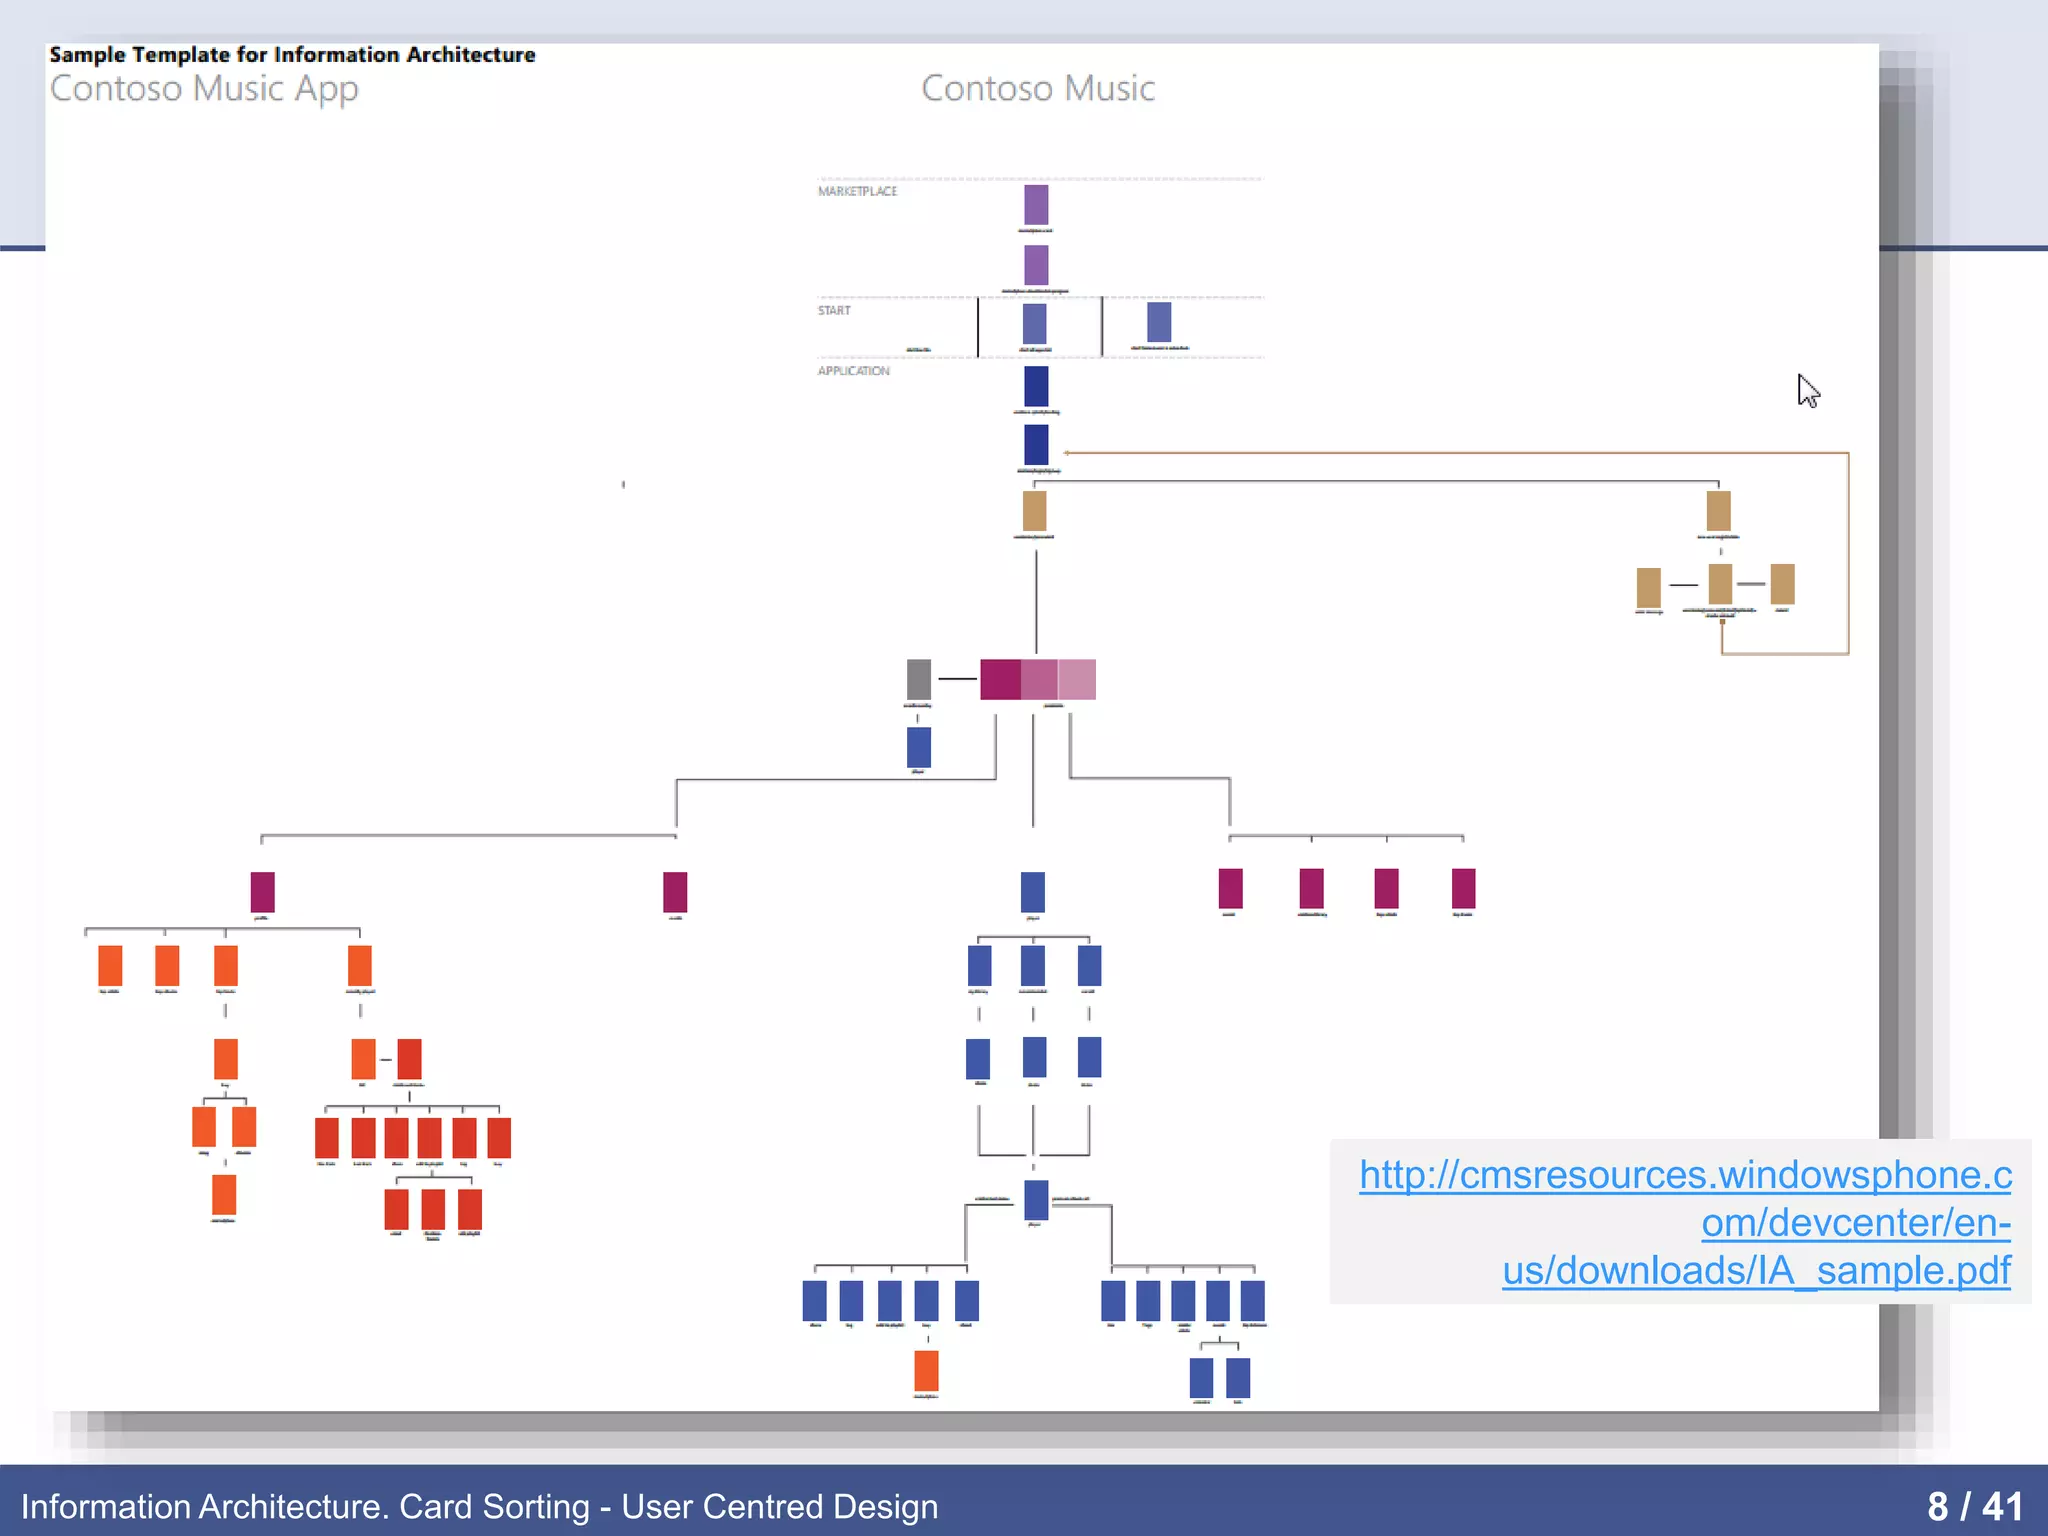Click the single orange node among bottom blue row
Image resolution: width=2048 pixels, height=1536 pixels.
(926, 1371)
